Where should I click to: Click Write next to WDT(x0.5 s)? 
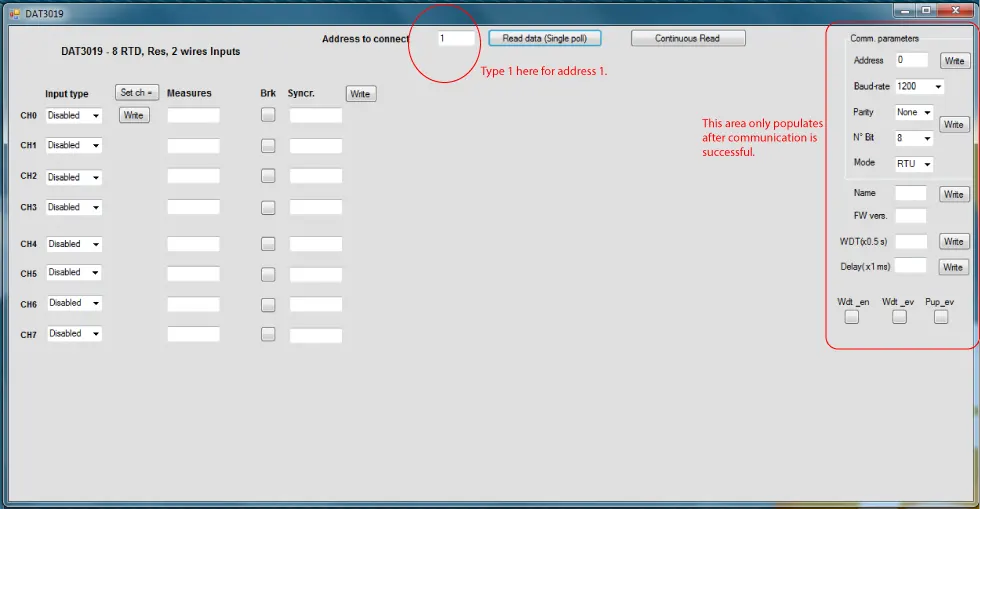[x=954, y=242]
